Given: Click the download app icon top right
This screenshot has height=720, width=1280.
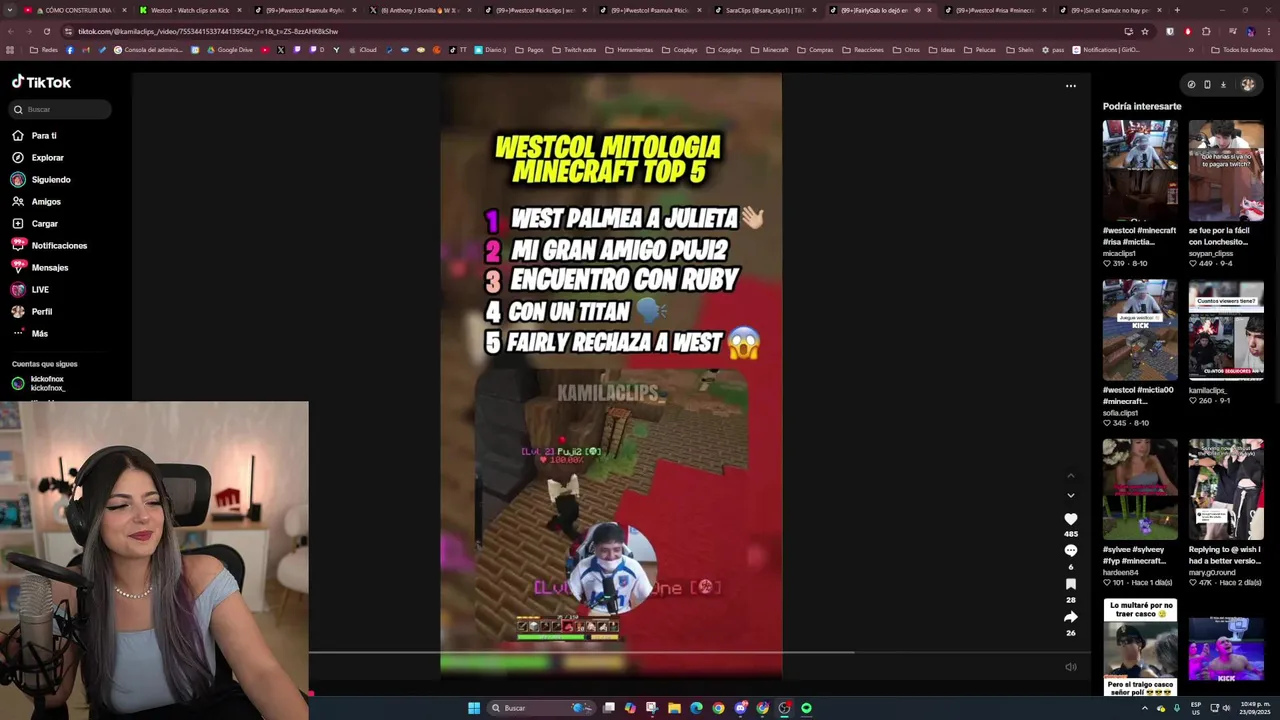Looking at the screenshot, I should coord(1223,85).
